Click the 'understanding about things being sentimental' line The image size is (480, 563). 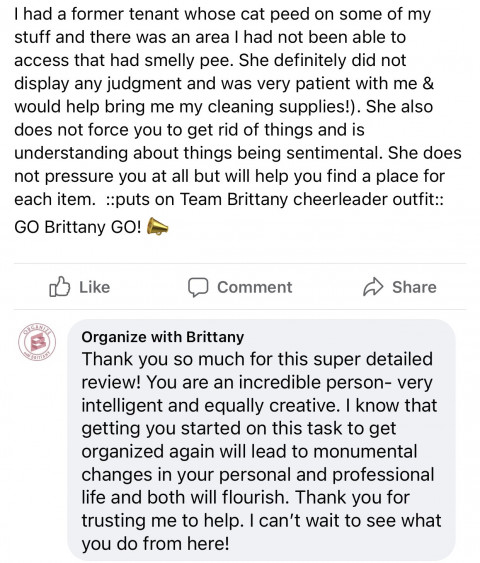coord(238,153)
